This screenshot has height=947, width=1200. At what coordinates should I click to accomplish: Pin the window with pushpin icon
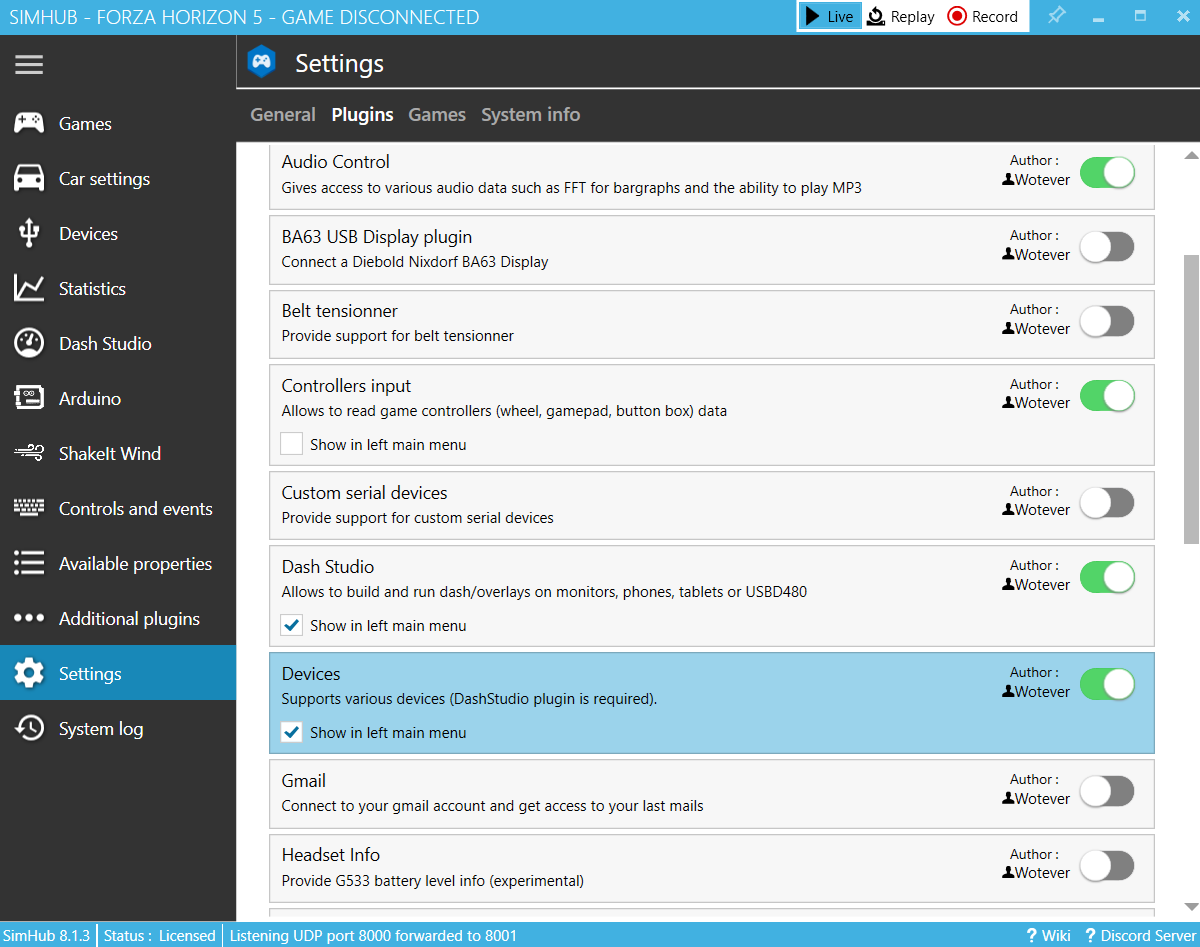pos(1056,16)
